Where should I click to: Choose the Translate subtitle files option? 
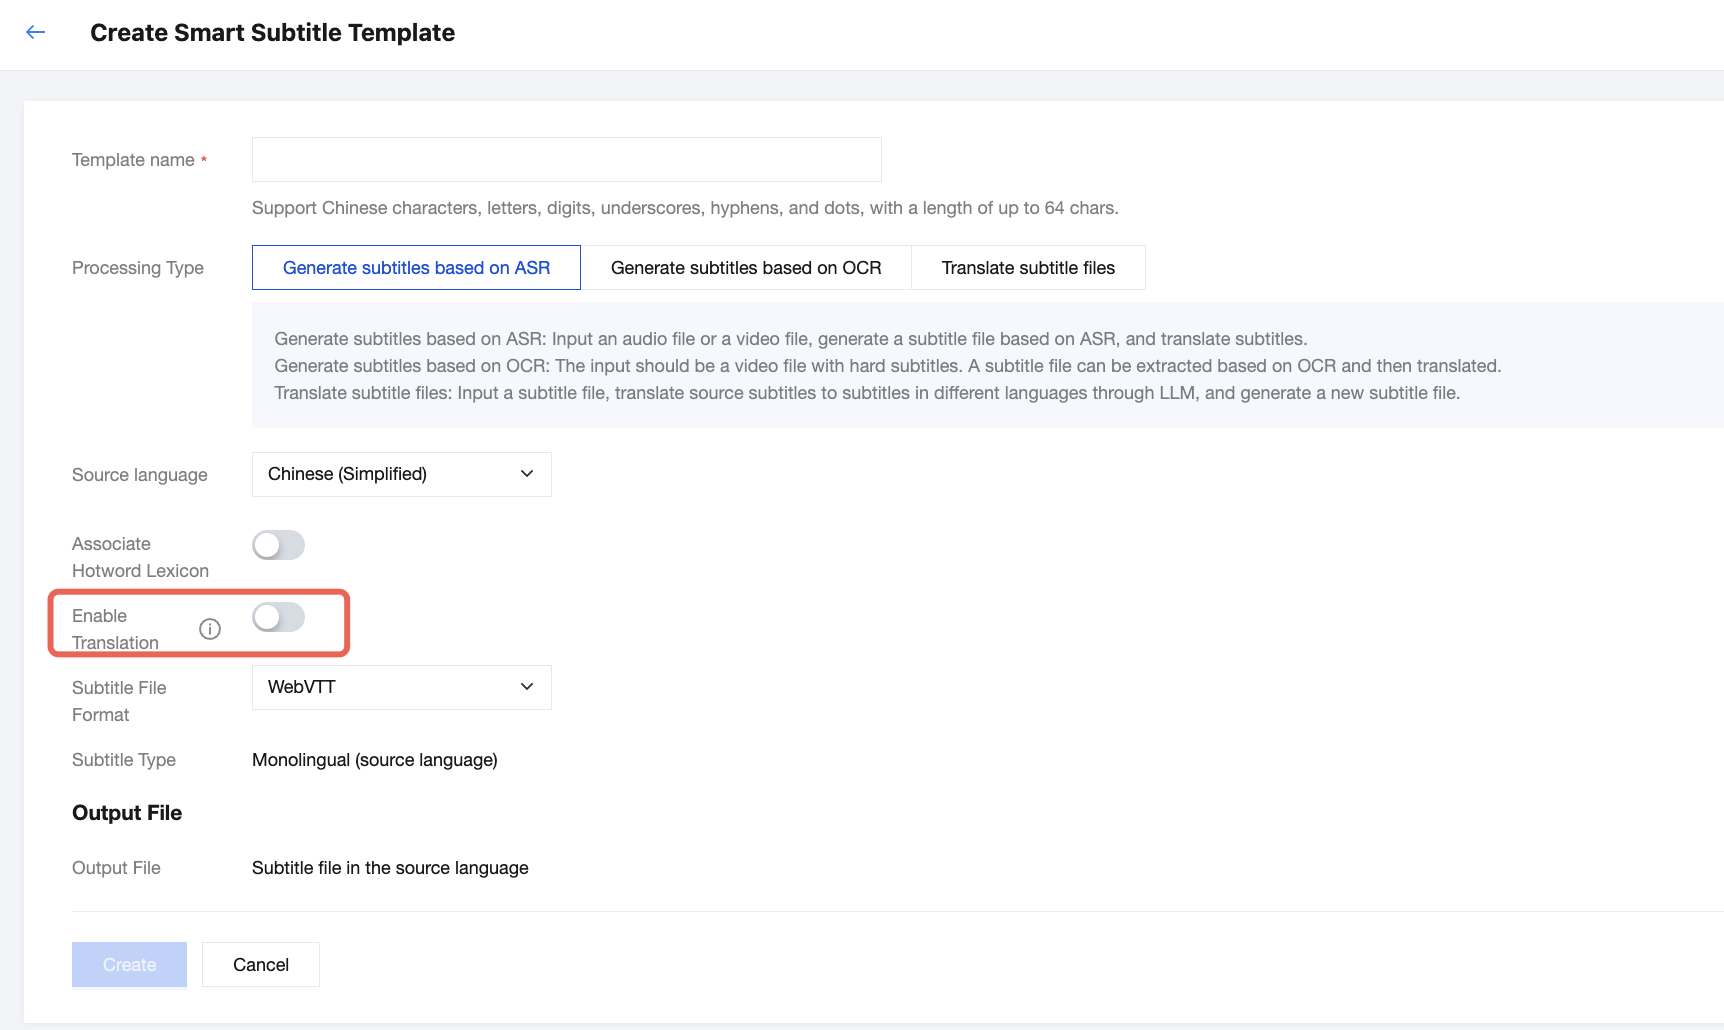click(x=1028, y=268)
